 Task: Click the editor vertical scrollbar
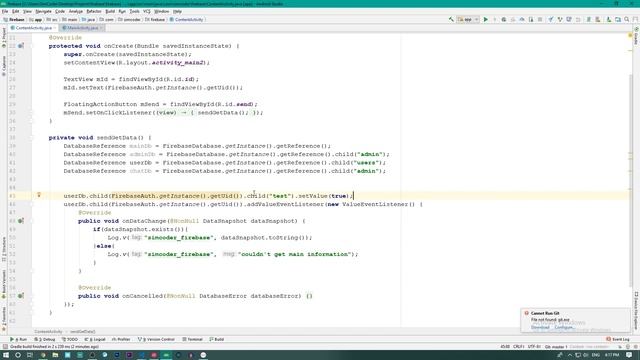630,180
